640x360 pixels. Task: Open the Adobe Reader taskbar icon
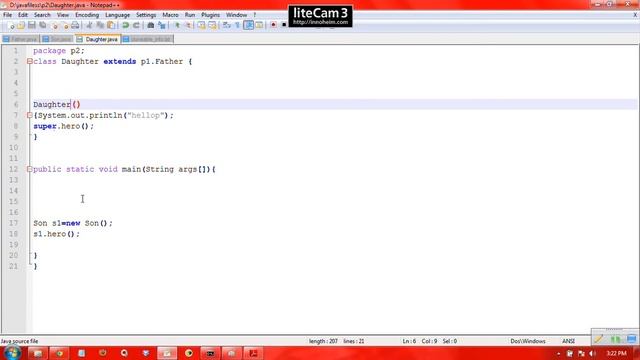253,353
